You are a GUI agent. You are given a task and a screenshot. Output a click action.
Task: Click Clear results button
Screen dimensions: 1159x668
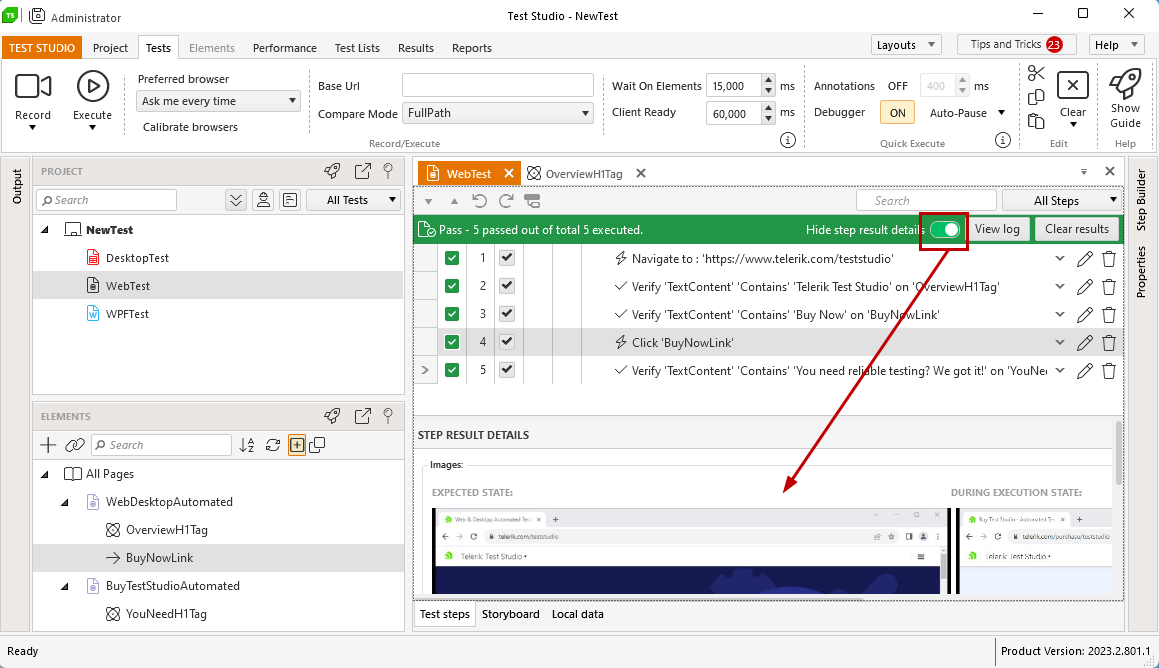[x=1076, y=229]
